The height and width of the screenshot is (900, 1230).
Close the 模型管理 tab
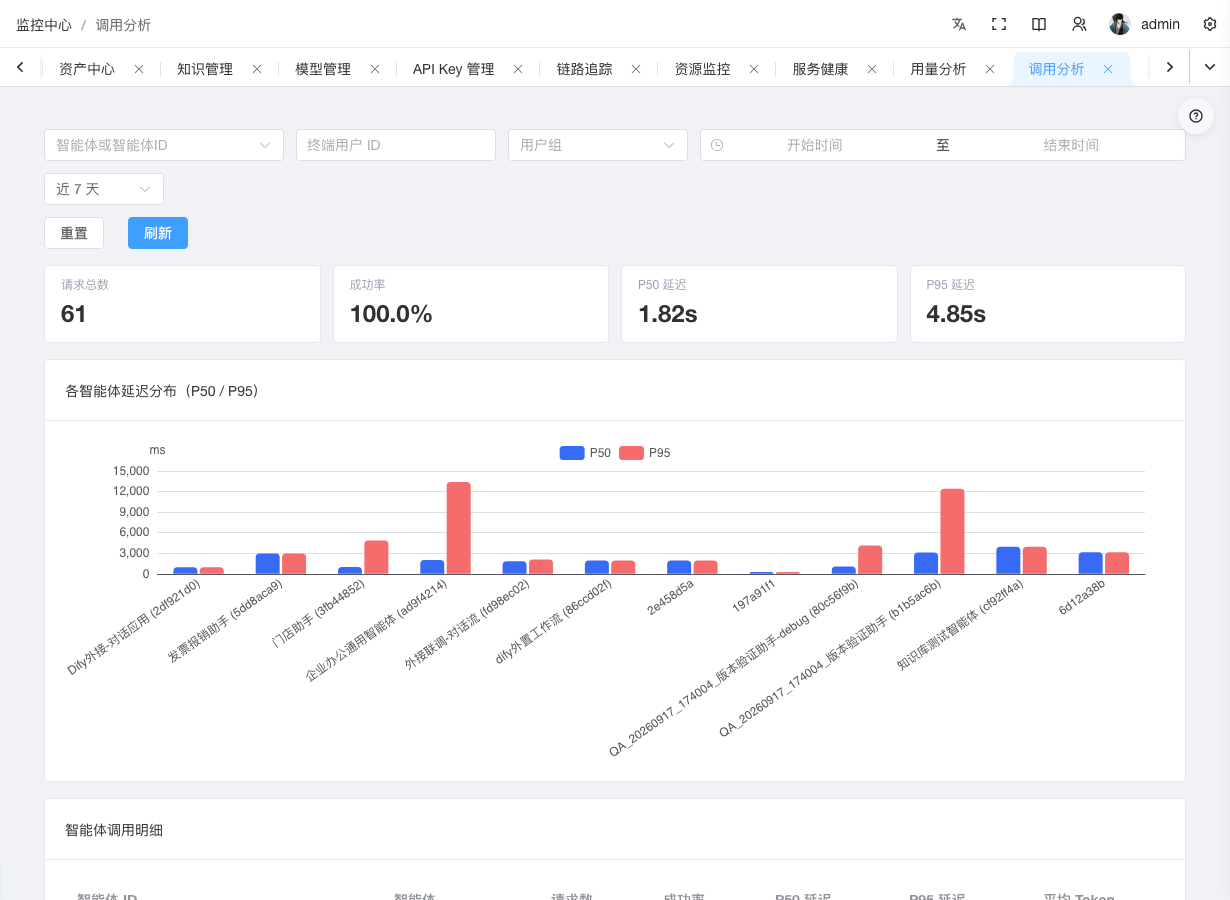click(375, 69)
